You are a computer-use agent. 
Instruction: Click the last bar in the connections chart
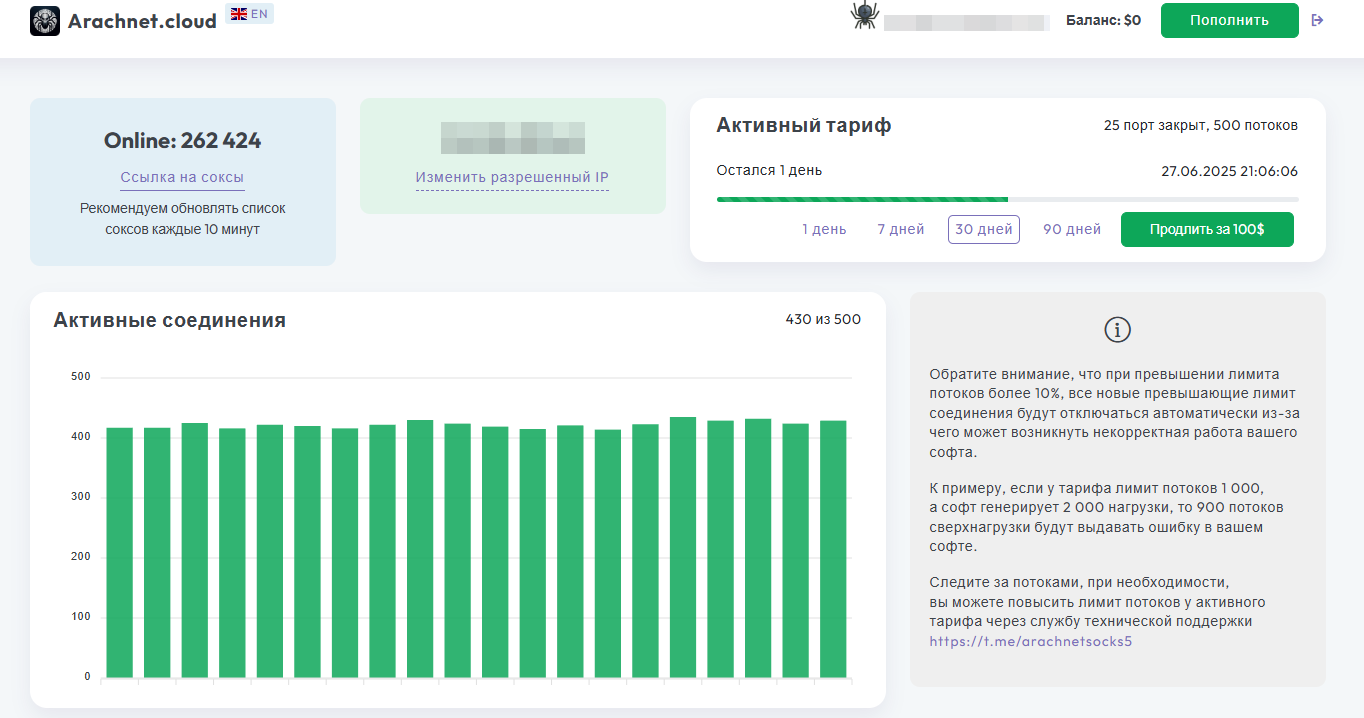(833, 549)
